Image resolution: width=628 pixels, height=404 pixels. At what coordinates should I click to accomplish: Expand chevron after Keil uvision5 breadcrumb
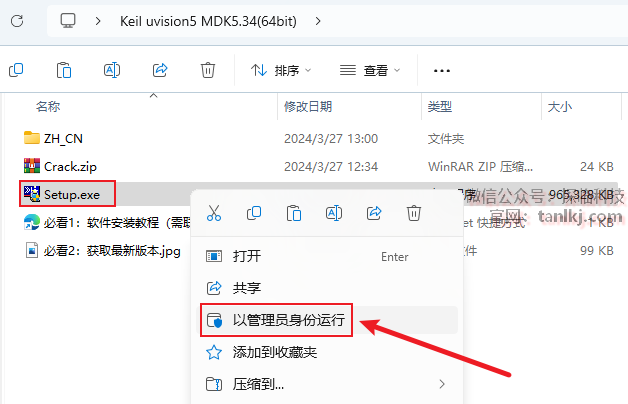pyautogui.click(x=318, y=21)
